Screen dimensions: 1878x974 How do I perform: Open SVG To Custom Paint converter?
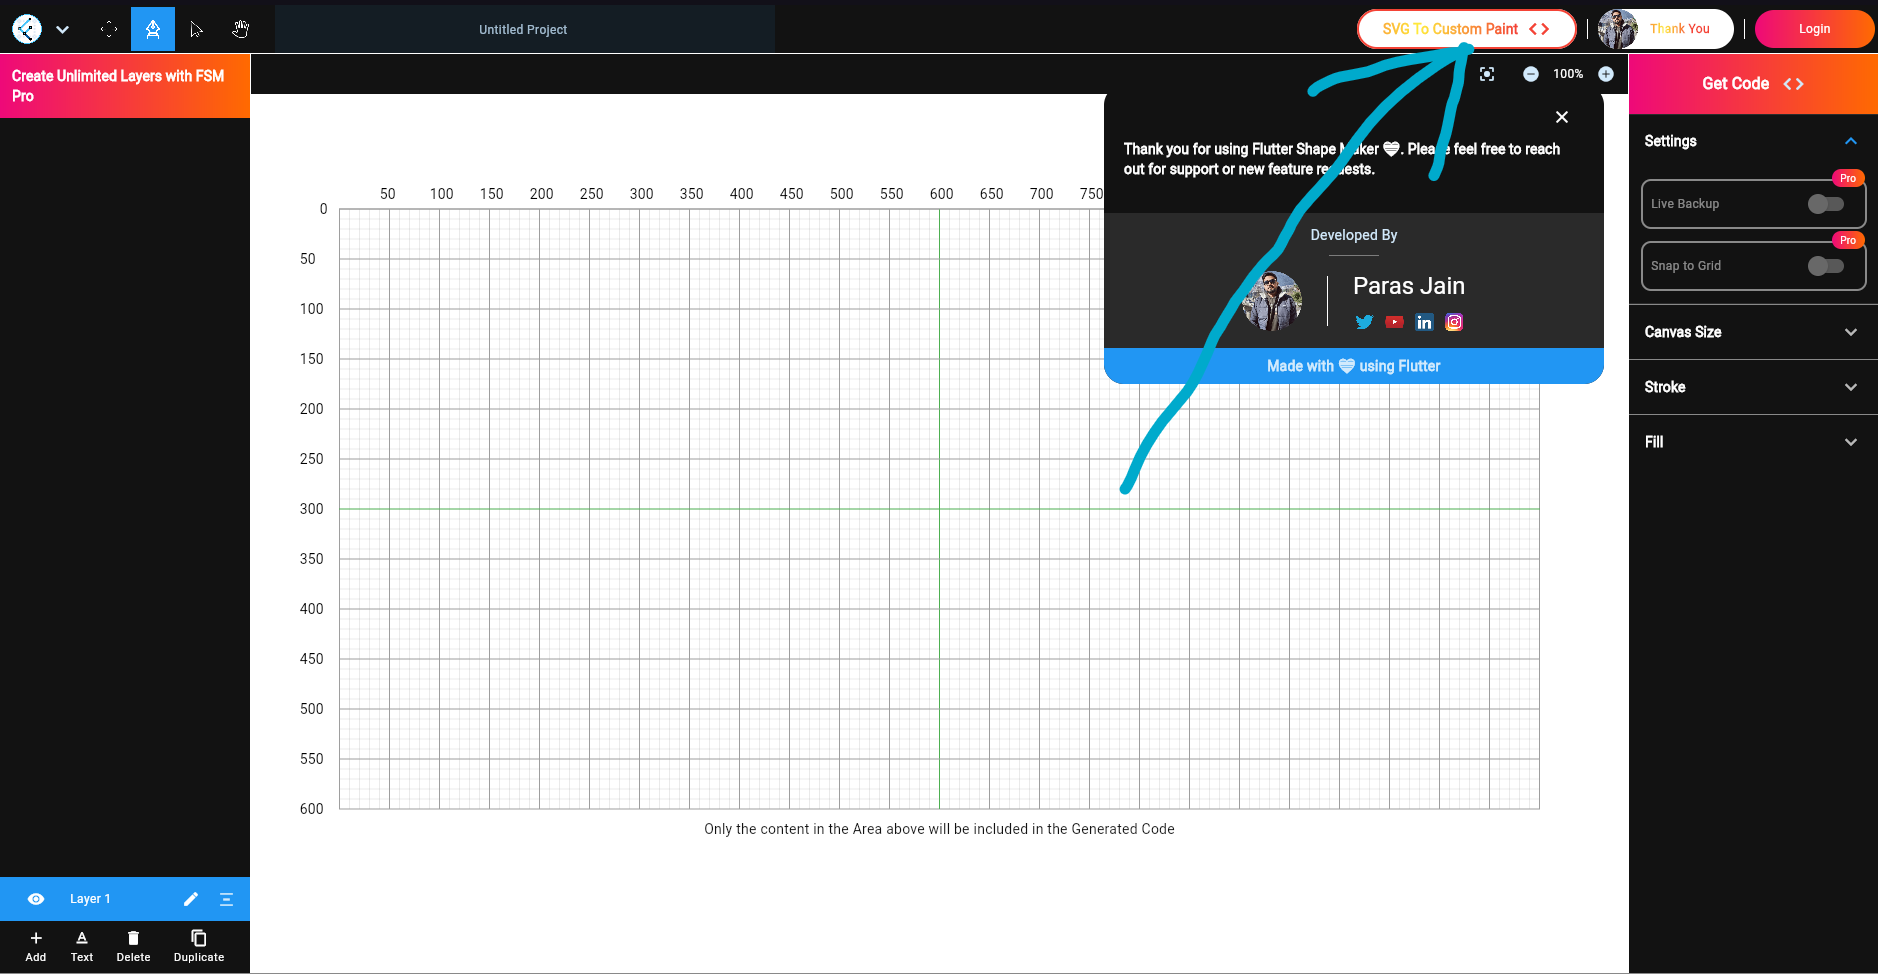click(1466, 29)
